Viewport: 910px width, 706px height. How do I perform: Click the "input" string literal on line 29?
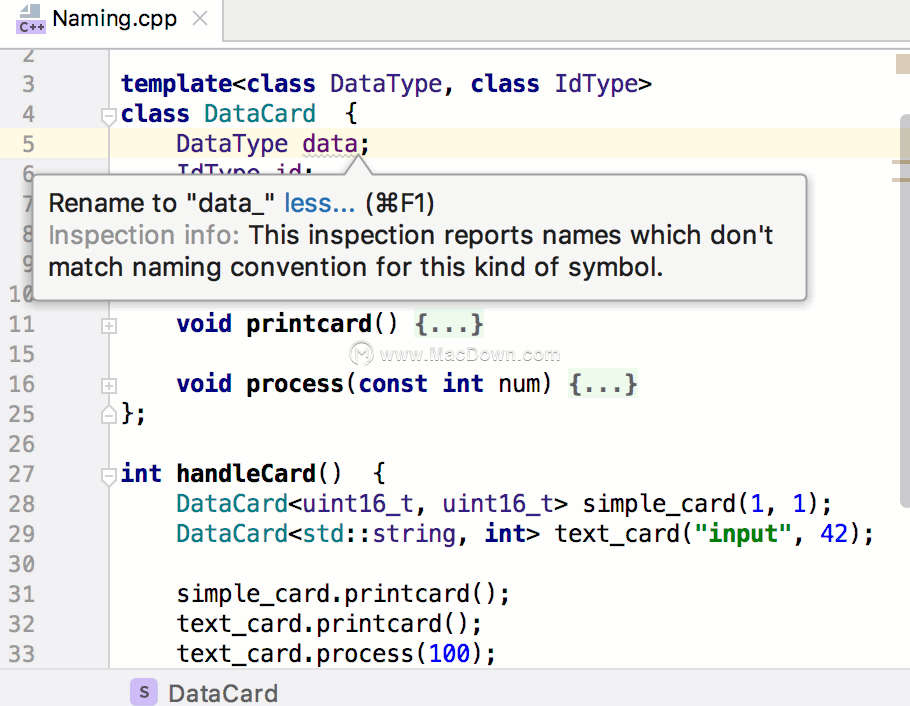(742, 534)
